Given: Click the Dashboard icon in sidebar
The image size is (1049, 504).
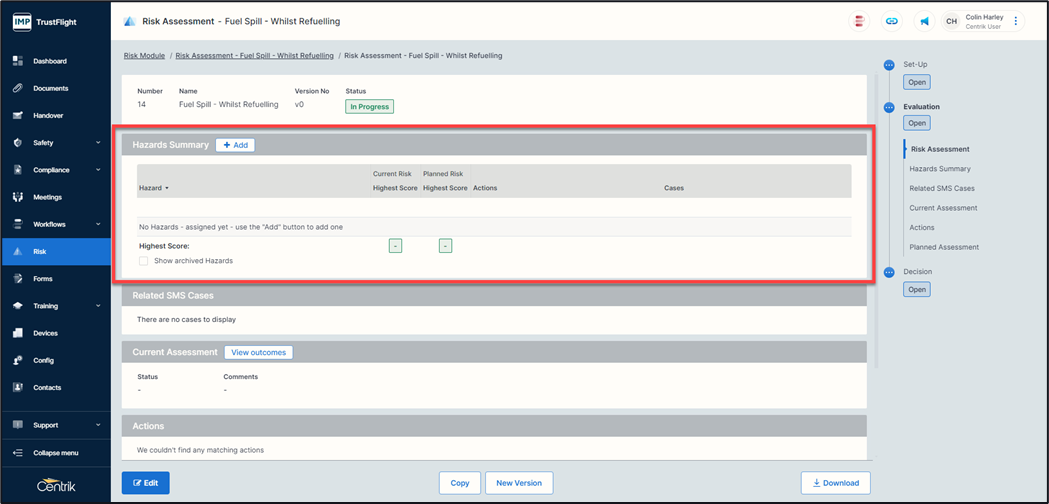Looking at the screenshot, I should click(18, 61).
